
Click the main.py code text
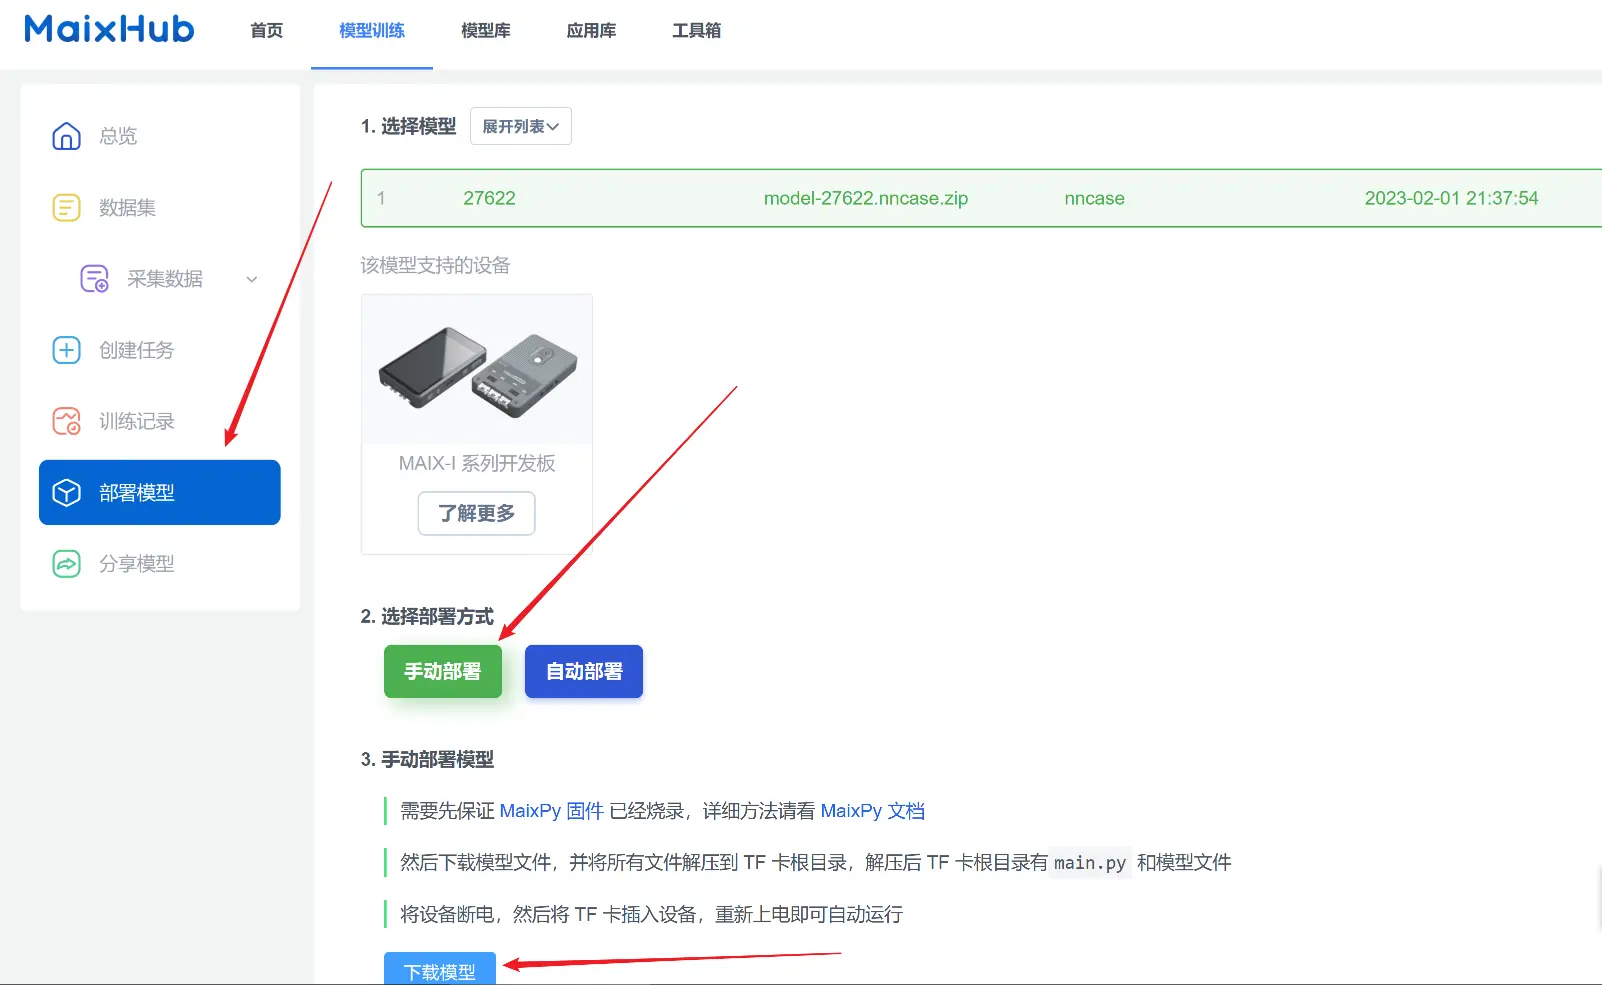(x=1090, y=863)
